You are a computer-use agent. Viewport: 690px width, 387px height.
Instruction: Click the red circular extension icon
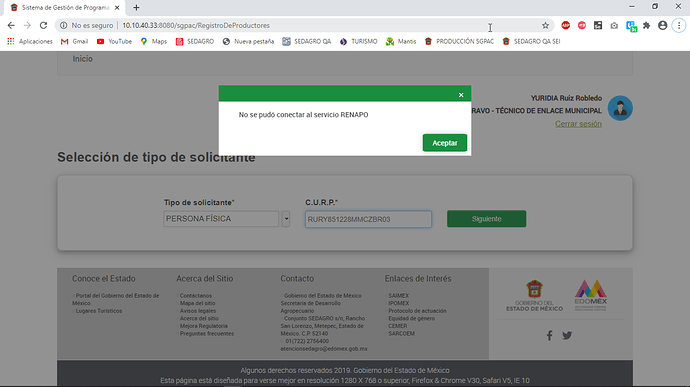tap(582, 26)
